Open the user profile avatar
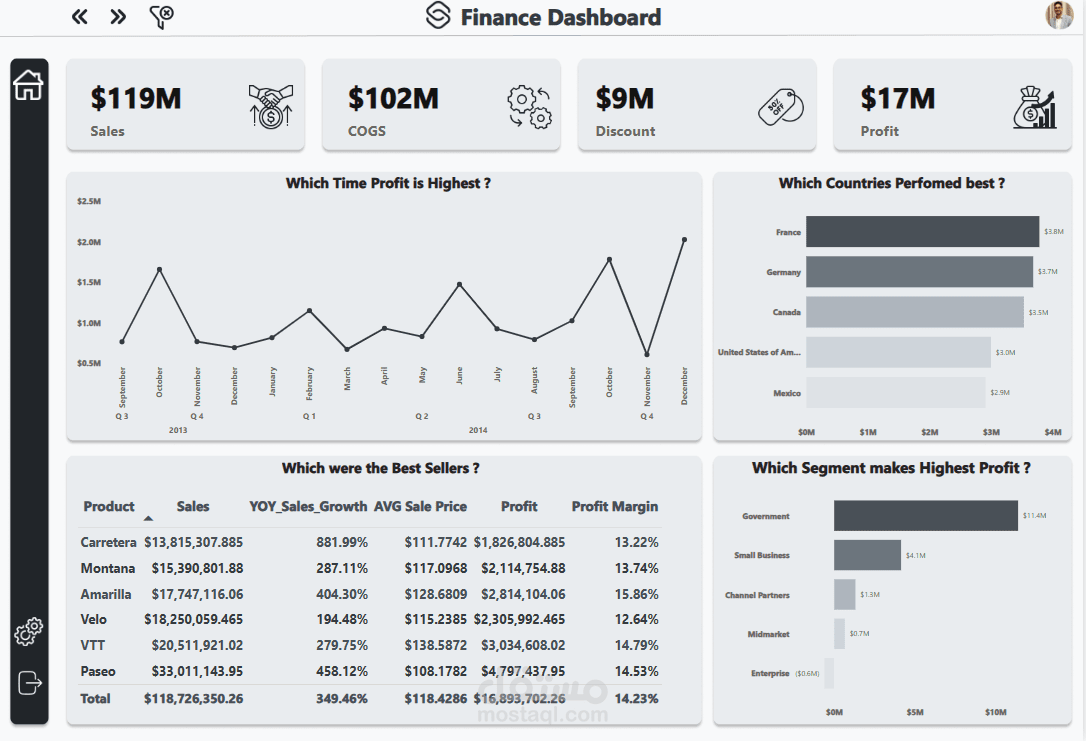The height and width of the screenshot is (741, 1086). point(1062,16)
